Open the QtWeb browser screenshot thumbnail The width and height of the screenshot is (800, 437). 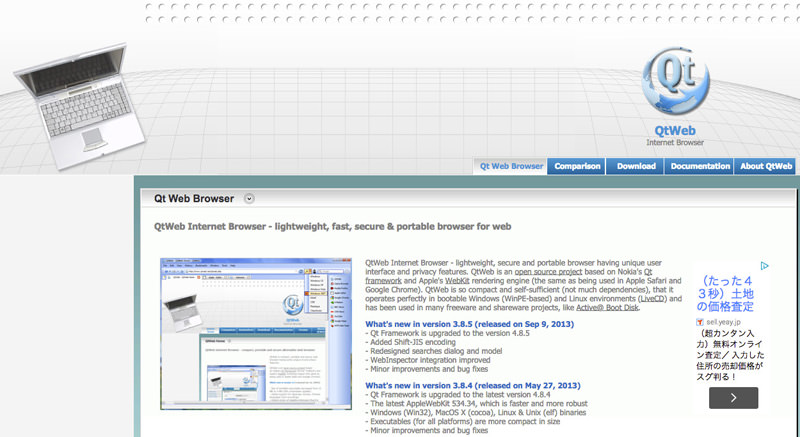[256, 333]
